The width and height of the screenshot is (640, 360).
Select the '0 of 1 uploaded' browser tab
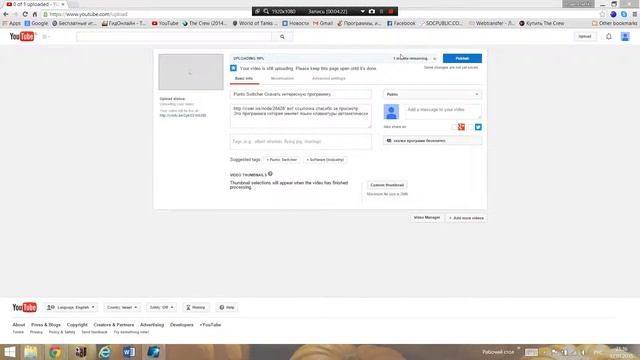[x=35, y=4]
